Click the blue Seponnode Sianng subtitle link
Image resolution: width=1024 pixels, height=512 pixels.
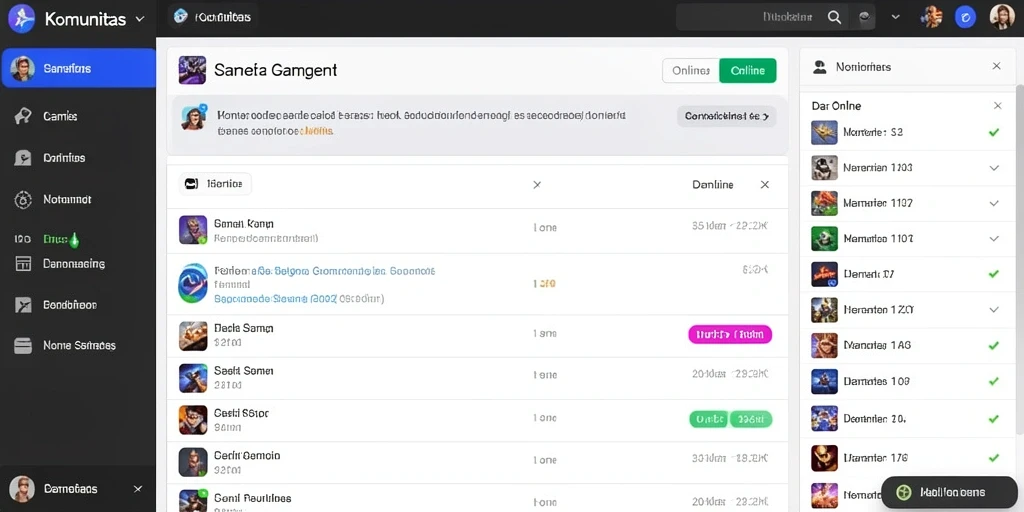pyautogui.click(x=275, y=298)
